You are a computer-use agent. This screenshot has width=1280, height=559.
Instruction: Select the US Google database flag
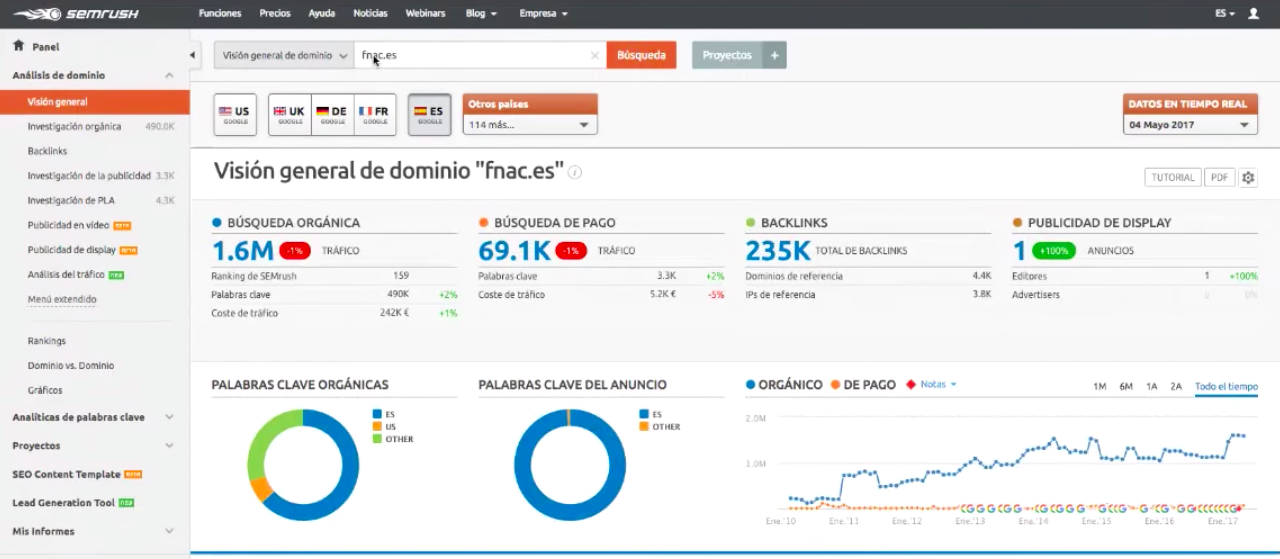[x=235, y=115]
